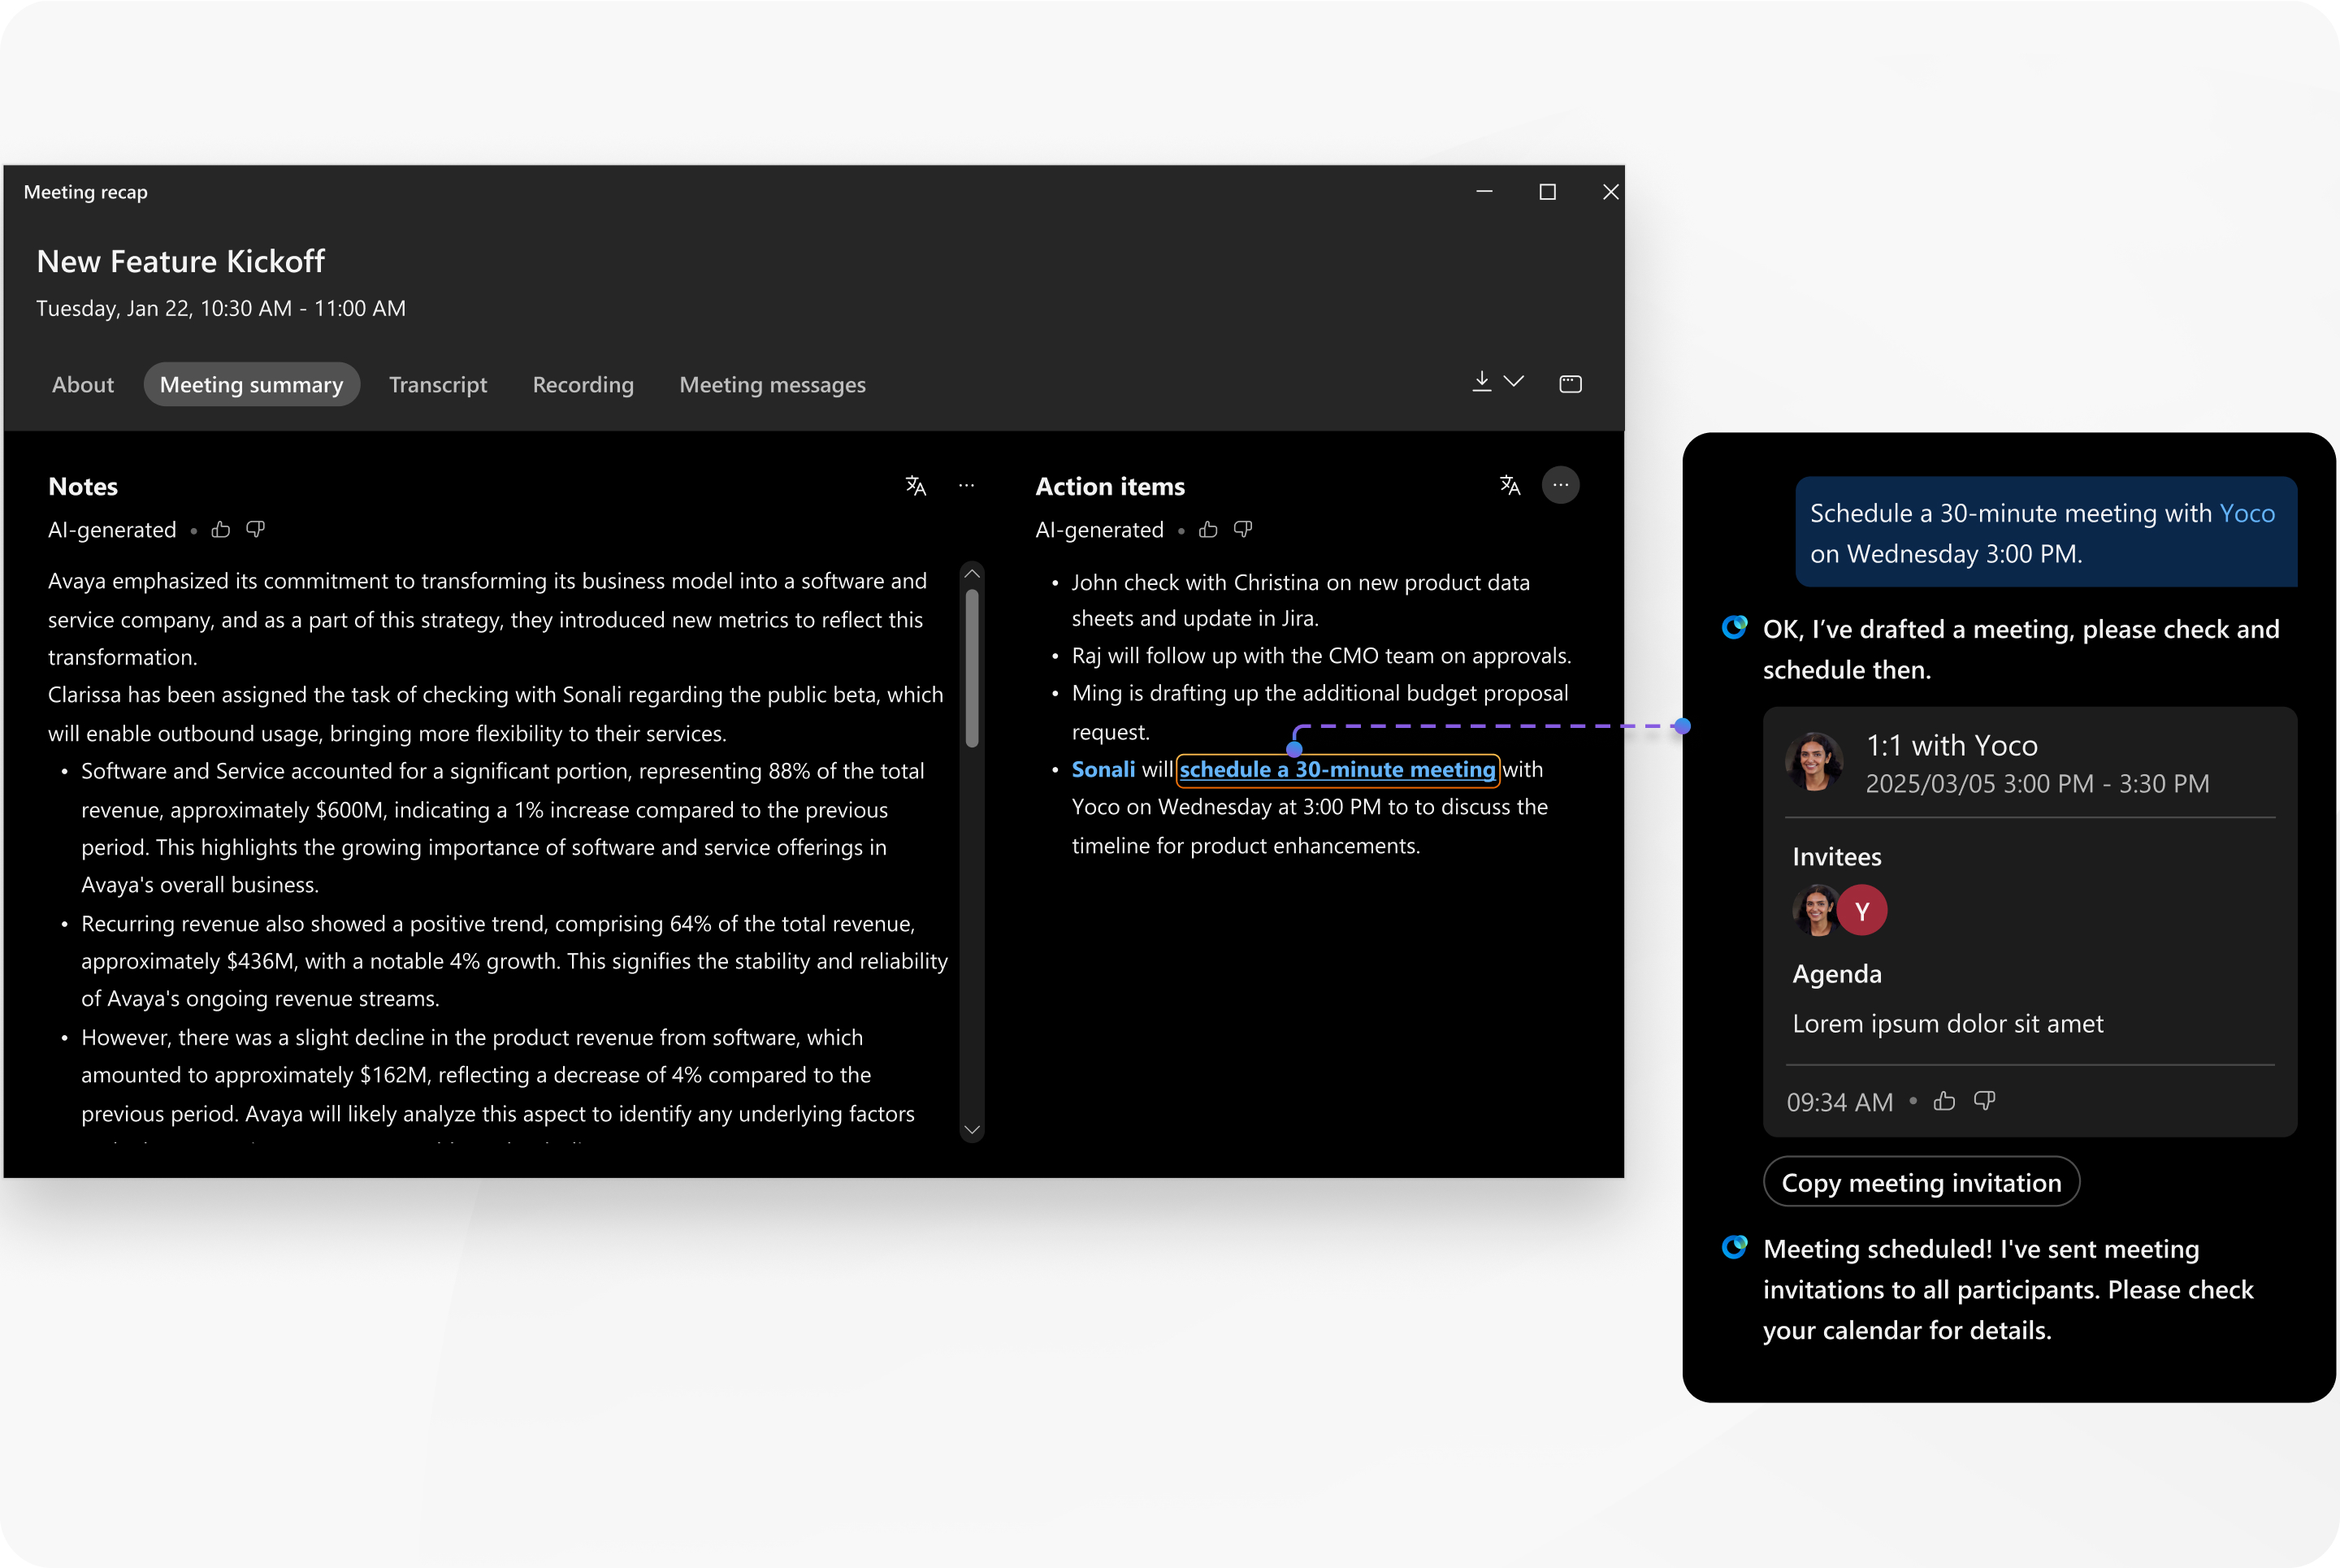The image size is (2340, 1568).
Task: Switch to the Transcript tab
Action: pos(437,385)
